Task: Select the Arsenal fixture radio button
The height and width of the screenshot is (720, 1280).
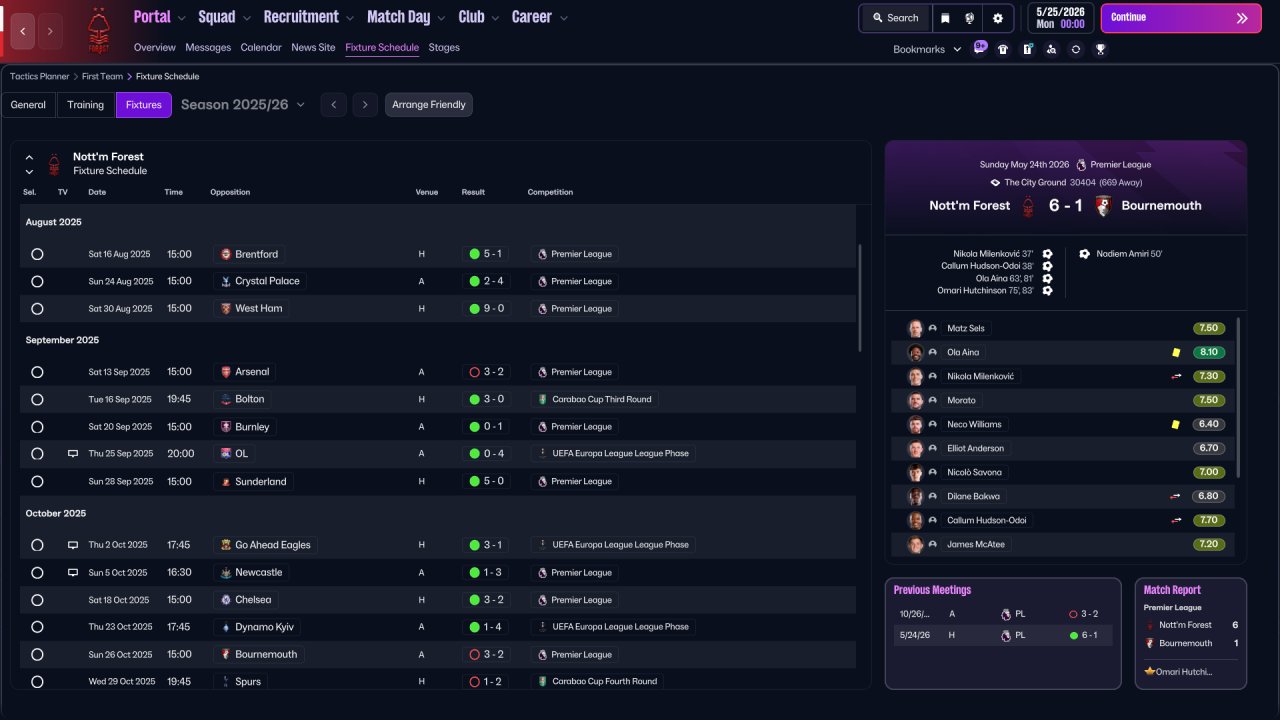Action: 37,372
